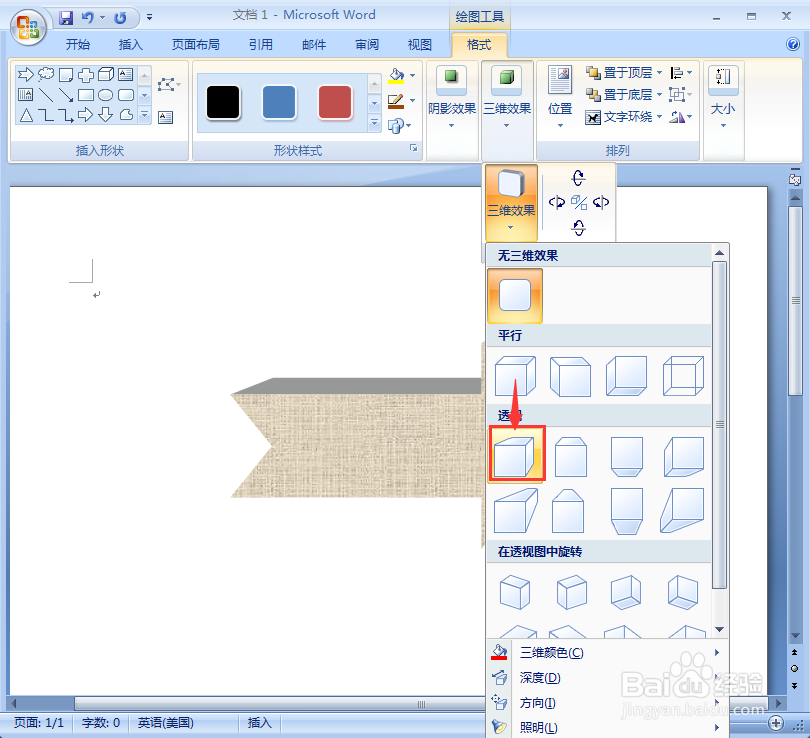Viewport: 810px width, 738px height.
Task: Open the 形状样式 dialog launcher
Action: click(413, 148)
